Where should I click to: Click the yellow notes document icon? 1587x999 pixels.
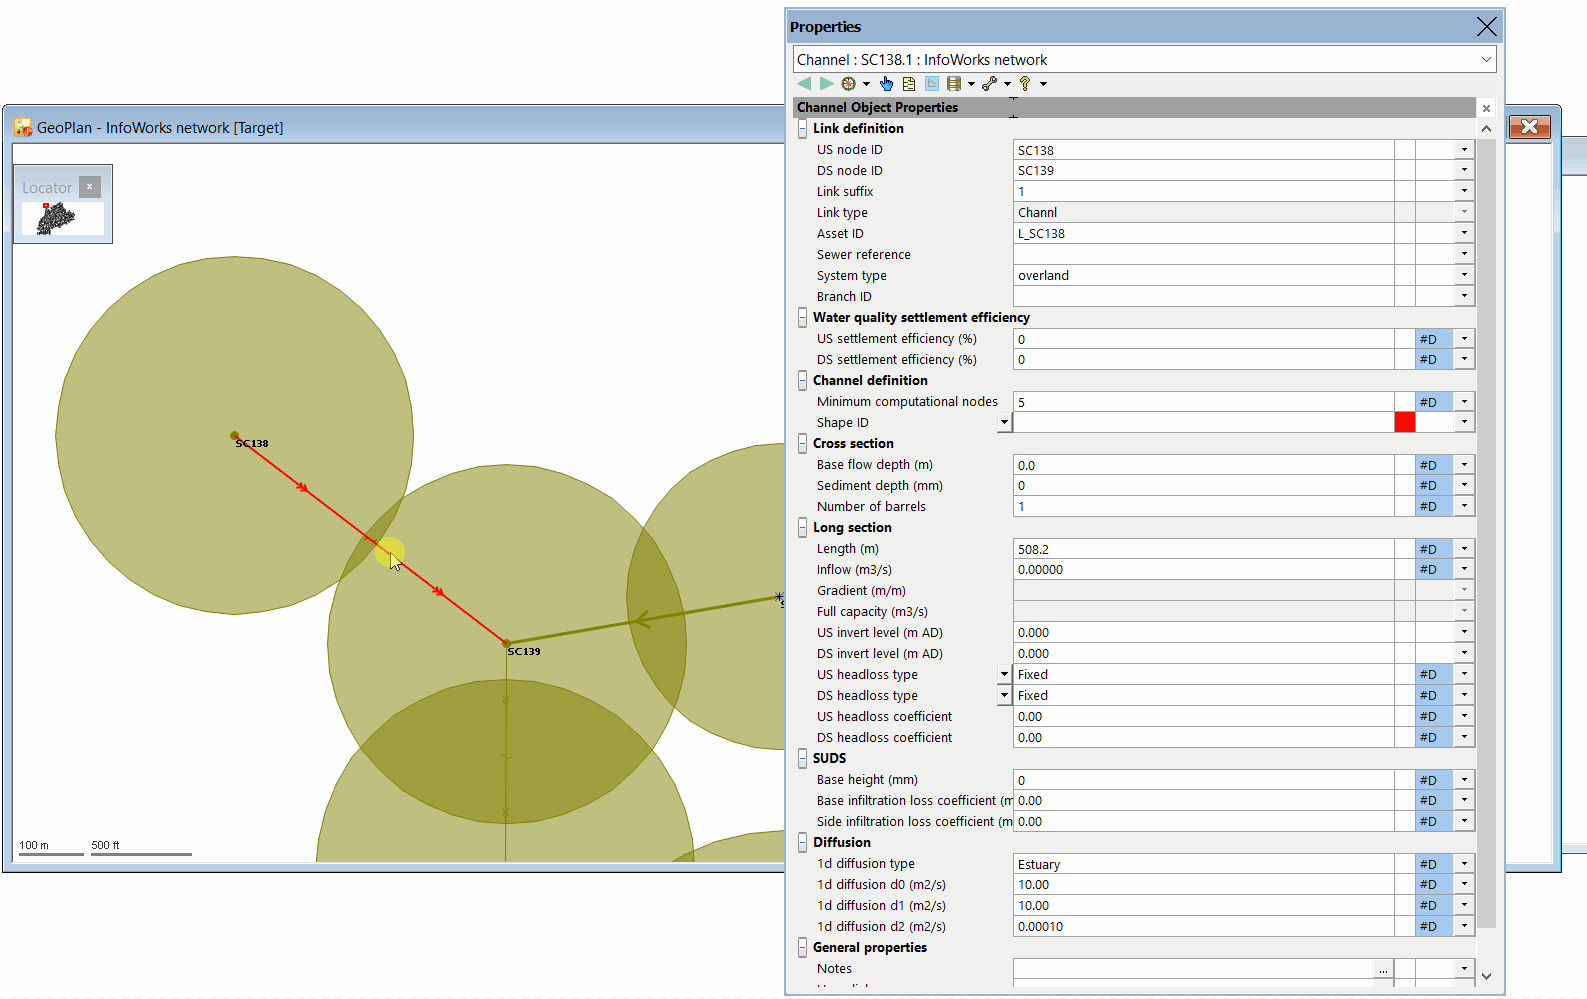[x=909, y=84]
